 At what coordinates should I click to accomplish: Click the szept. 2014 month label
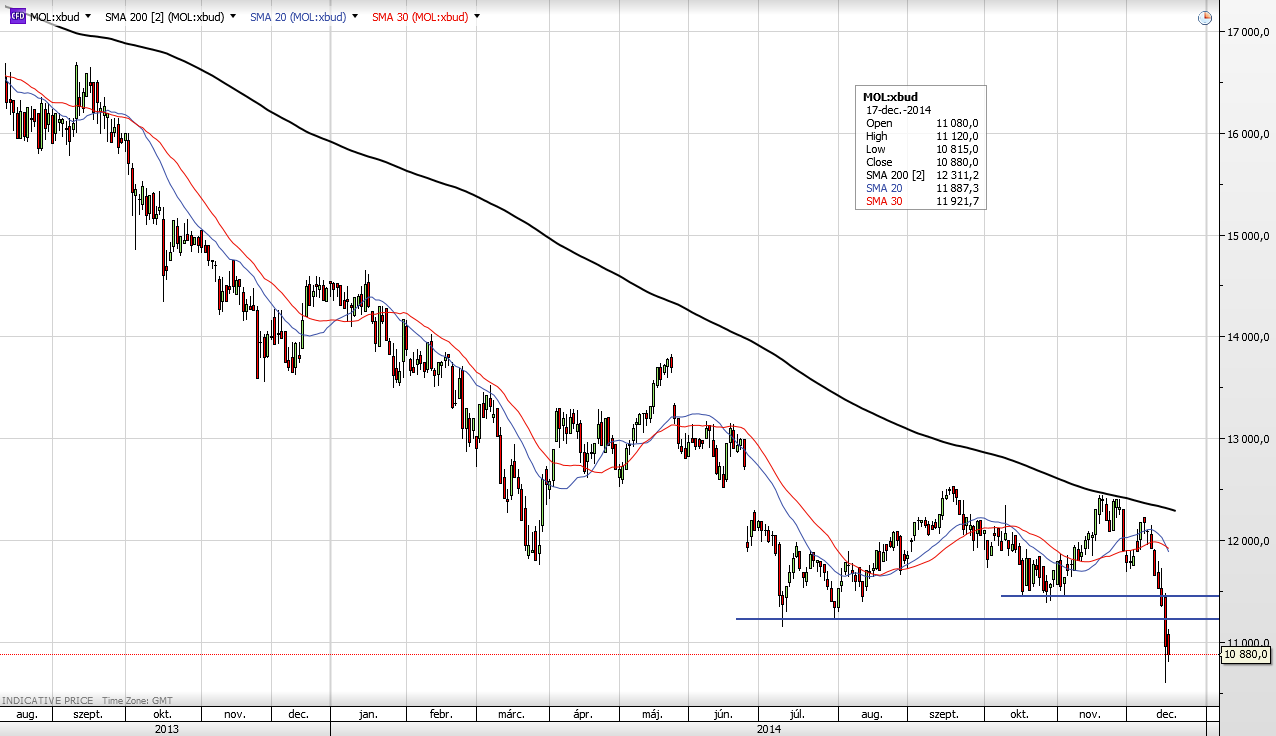point(944,715)
